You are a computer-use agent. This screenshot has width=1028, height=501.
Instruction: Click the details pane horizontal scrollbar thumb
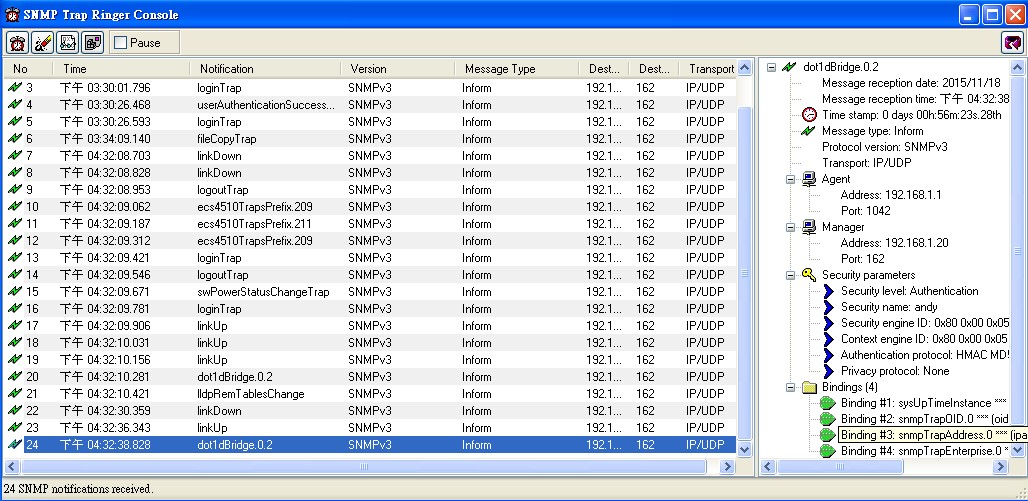(841, 467)
